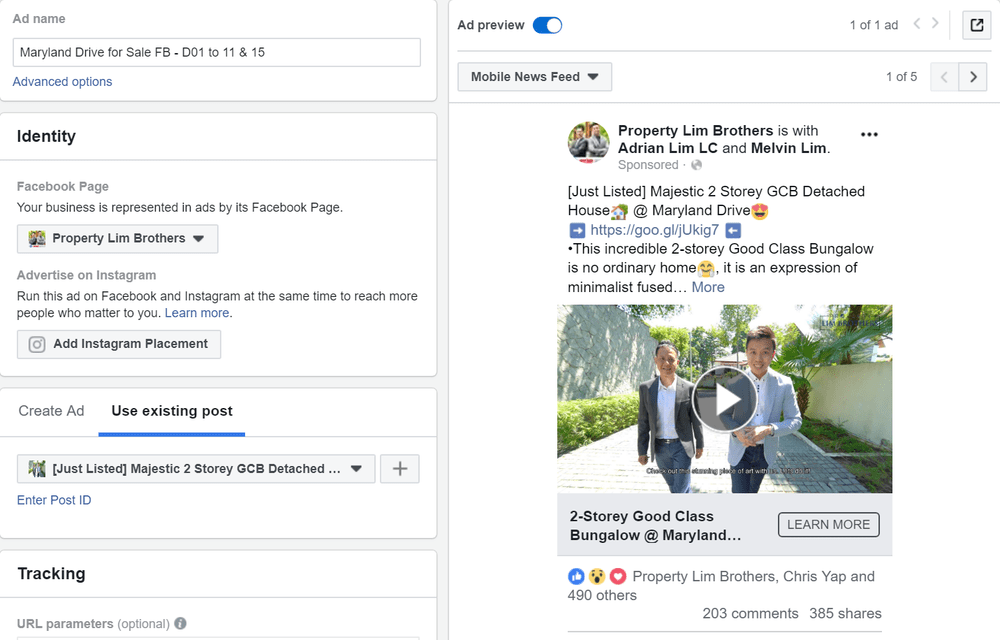1000x640 pixels.
Task: Open ad preview in new window icon
Action: point(976,26)
